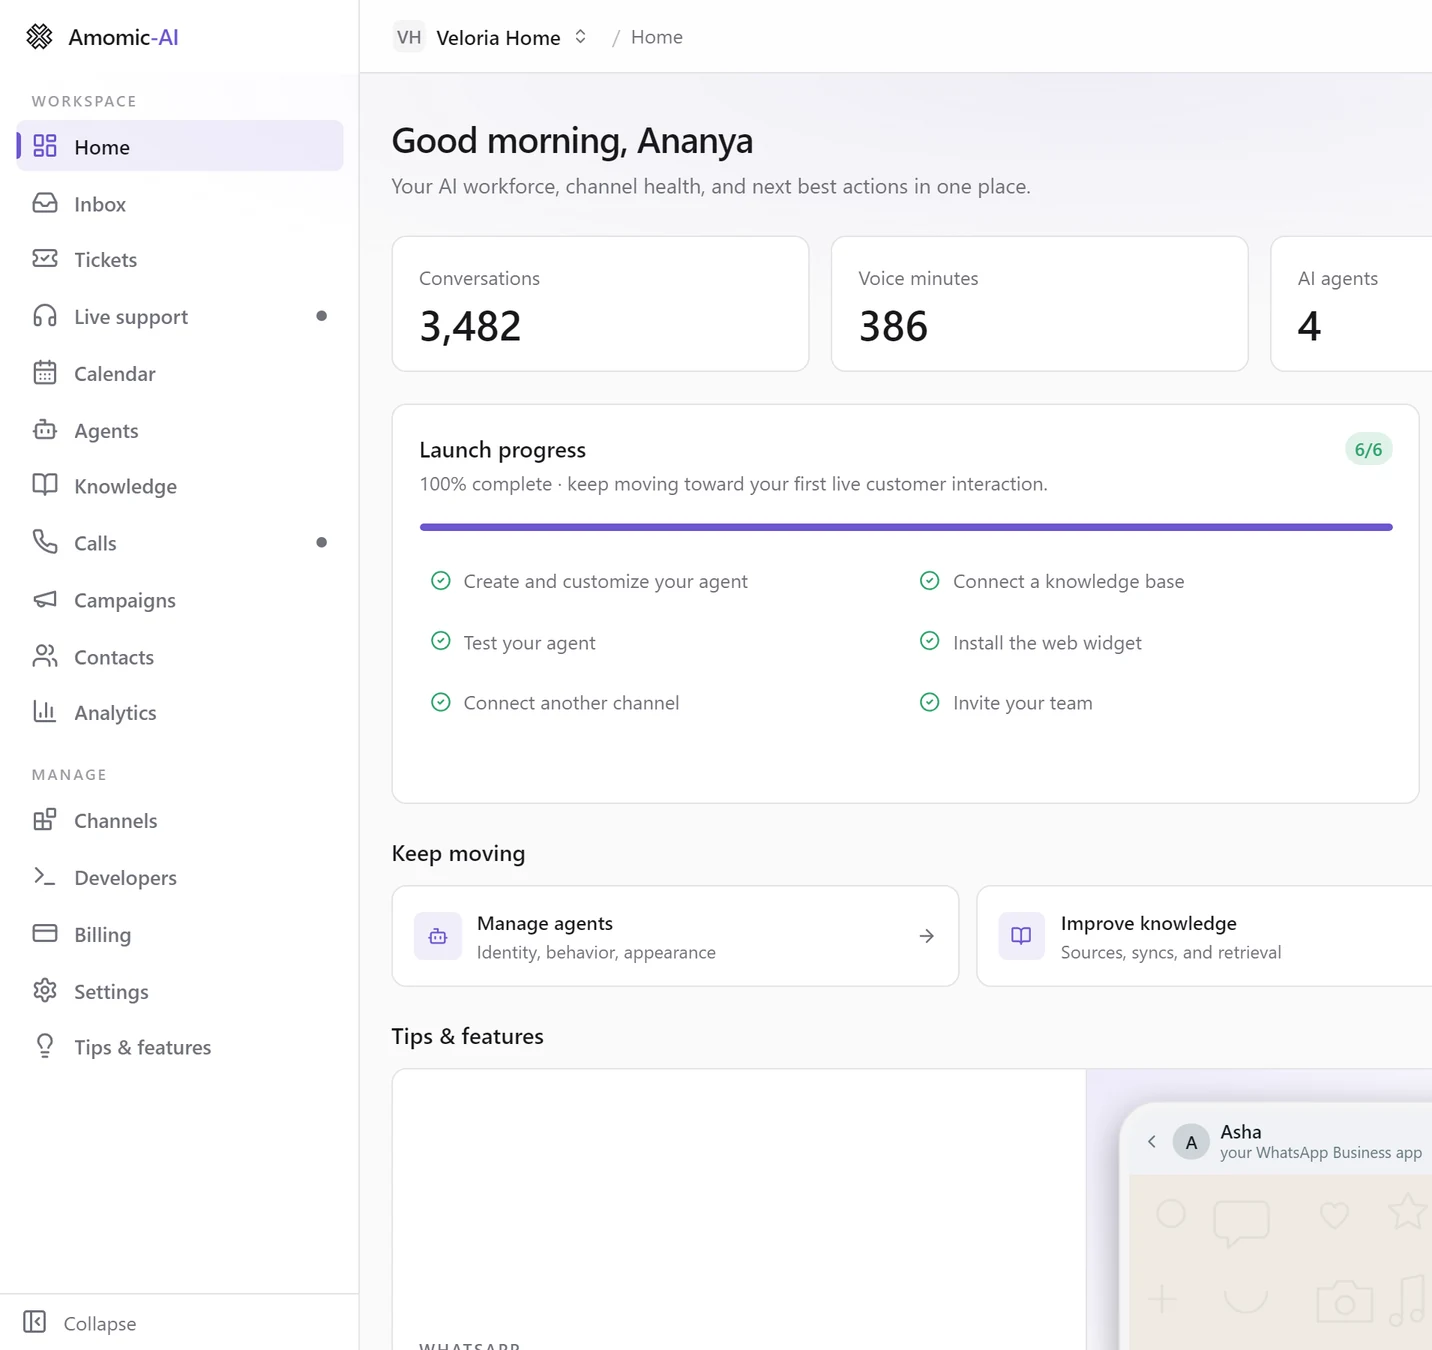The image size is (1432, 1350).
Task: Click 'Connect another channel' checklist step
Action: [555, 703]
